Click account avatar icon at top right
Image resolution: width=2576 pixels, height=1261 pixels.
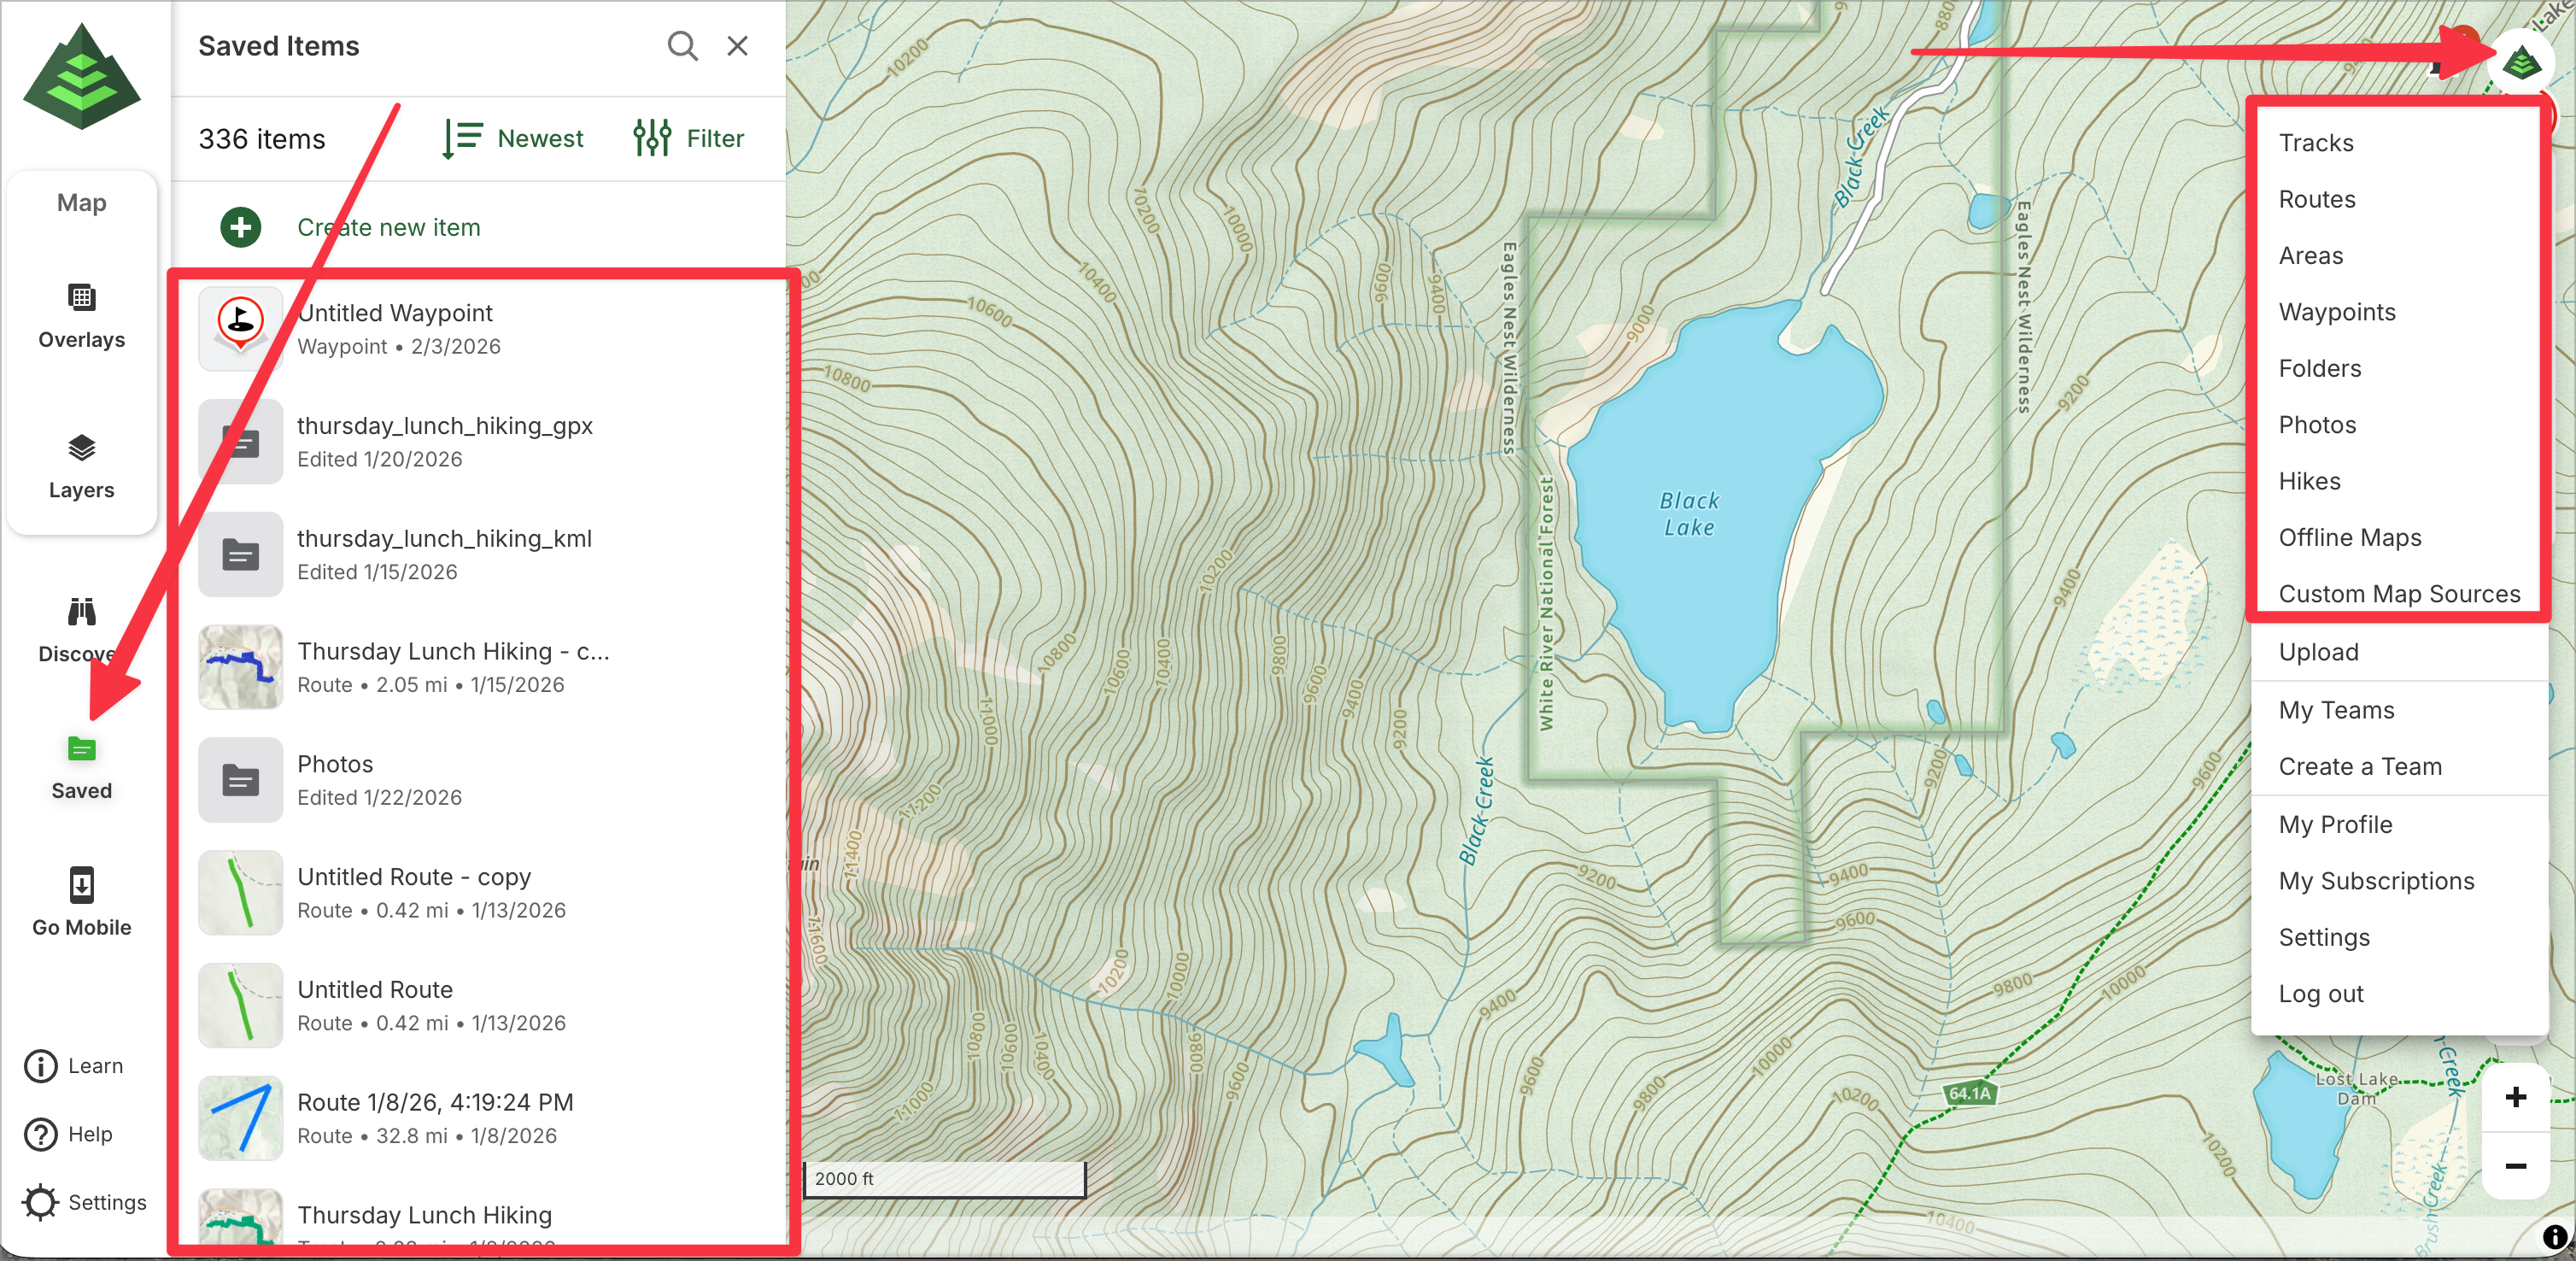pyautogui.click(x=2521, y=64)
